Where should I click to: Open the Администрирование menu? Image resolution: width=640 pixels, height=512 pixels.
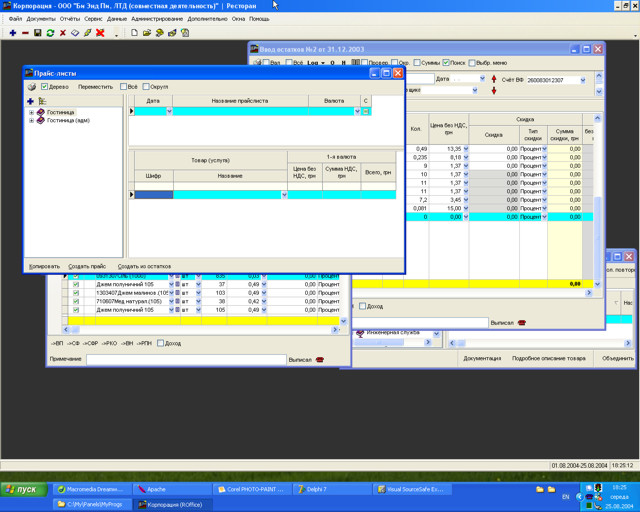click(x=156, y=19)
